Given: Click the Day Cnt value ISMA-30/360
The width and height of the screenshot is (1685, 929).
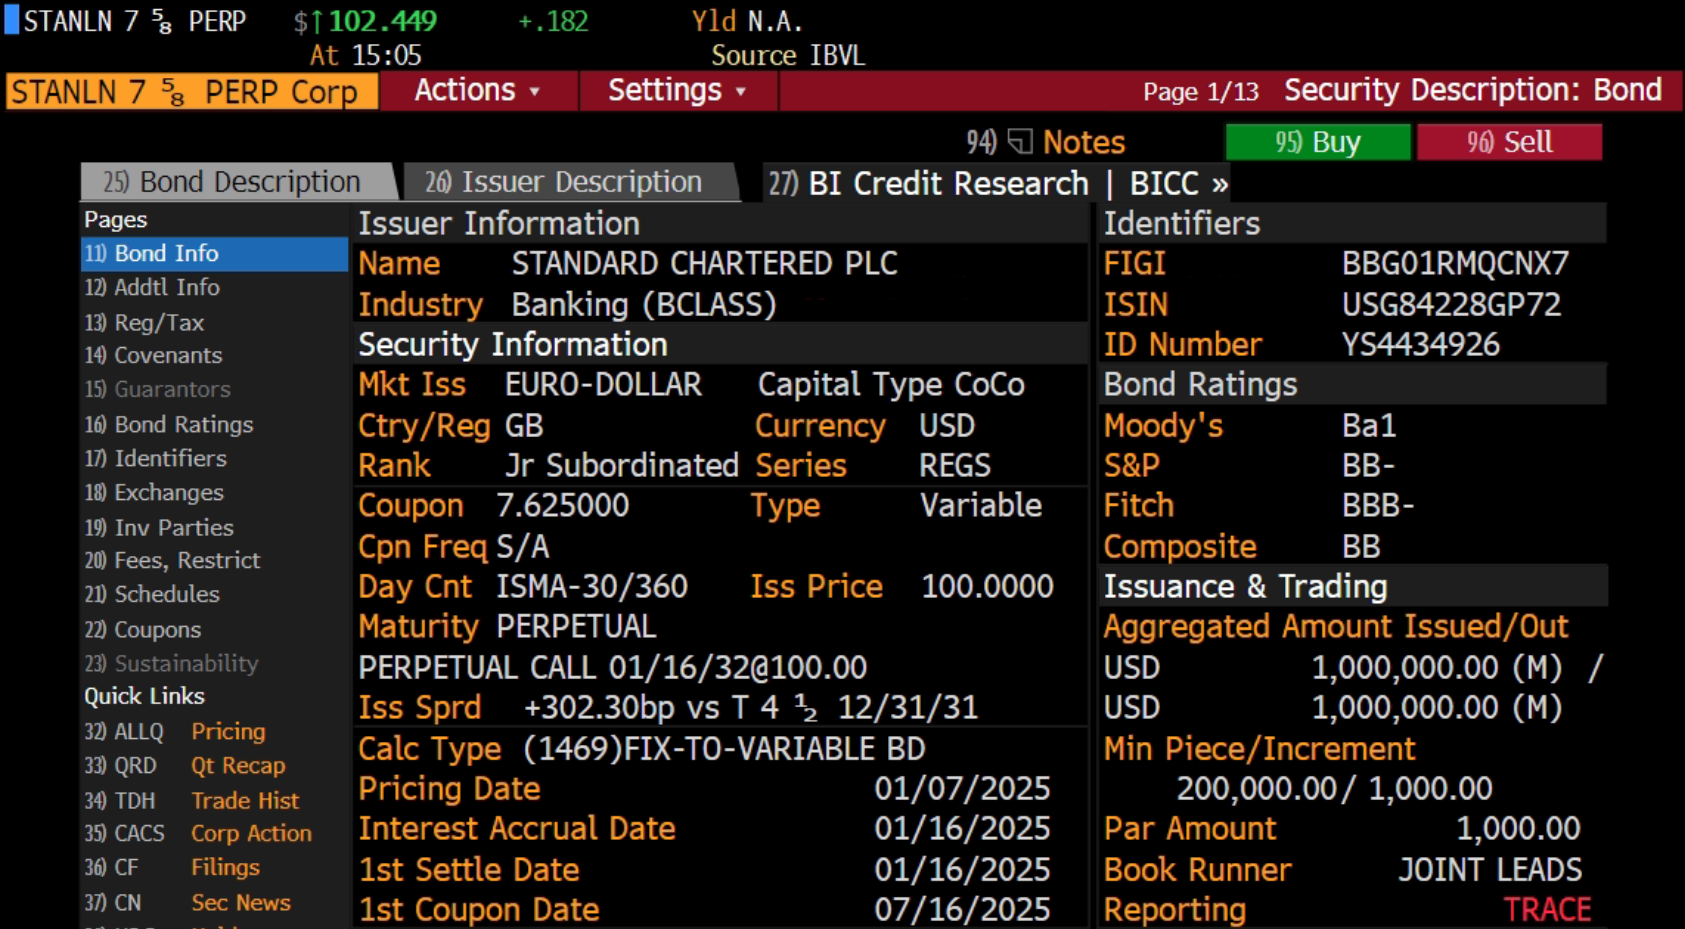Looking at the screenshot, I should click(592, 586).
